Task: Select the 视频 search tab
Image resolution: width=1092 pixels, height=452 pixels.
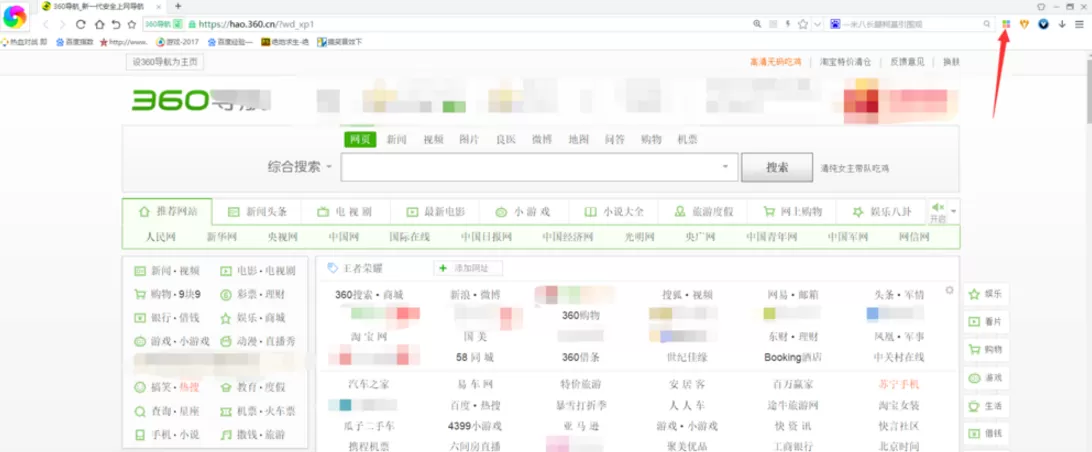Action: coord(433,139)
